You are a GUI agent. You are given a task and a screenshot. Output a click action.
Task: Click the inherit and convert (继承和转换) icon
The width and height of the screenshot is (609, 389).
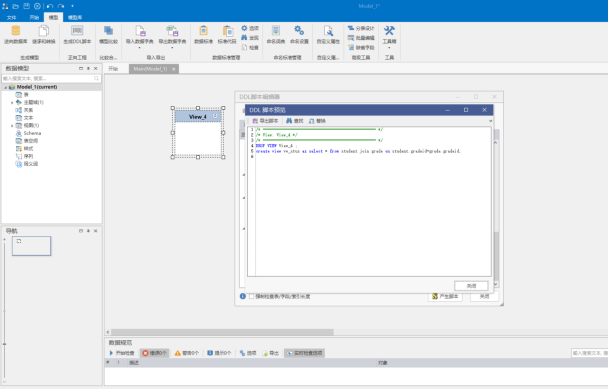click(x=44, y=35)
